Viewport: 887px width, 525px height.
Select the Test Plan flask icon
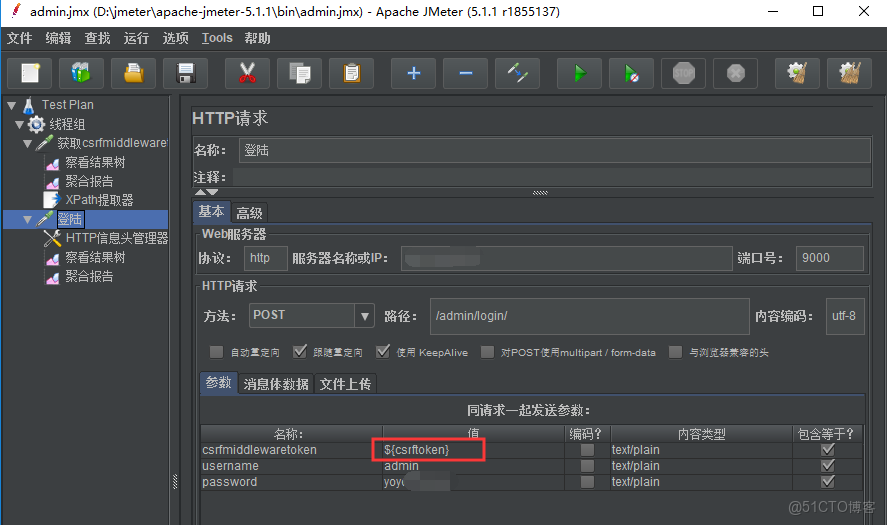tap(29, 105)
